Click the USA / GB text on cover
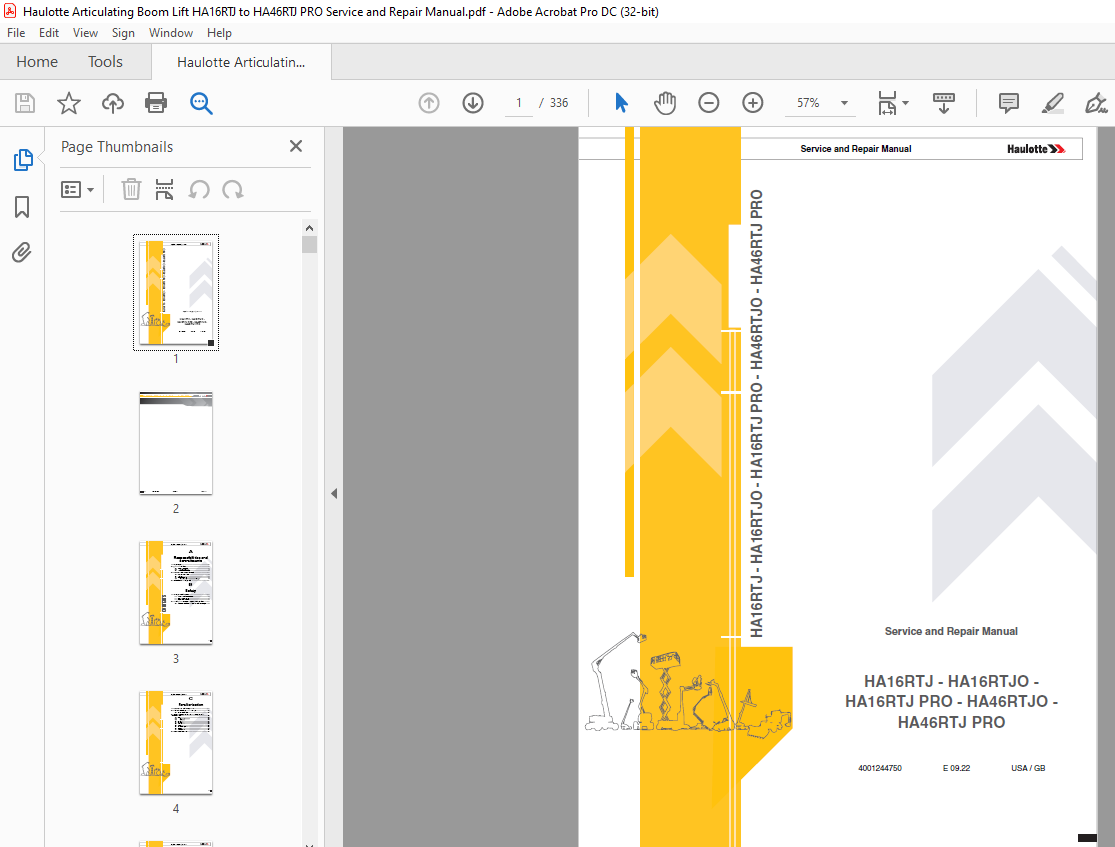The image size is (1115, 847). pyautogui.click(x=1028, y=768)
